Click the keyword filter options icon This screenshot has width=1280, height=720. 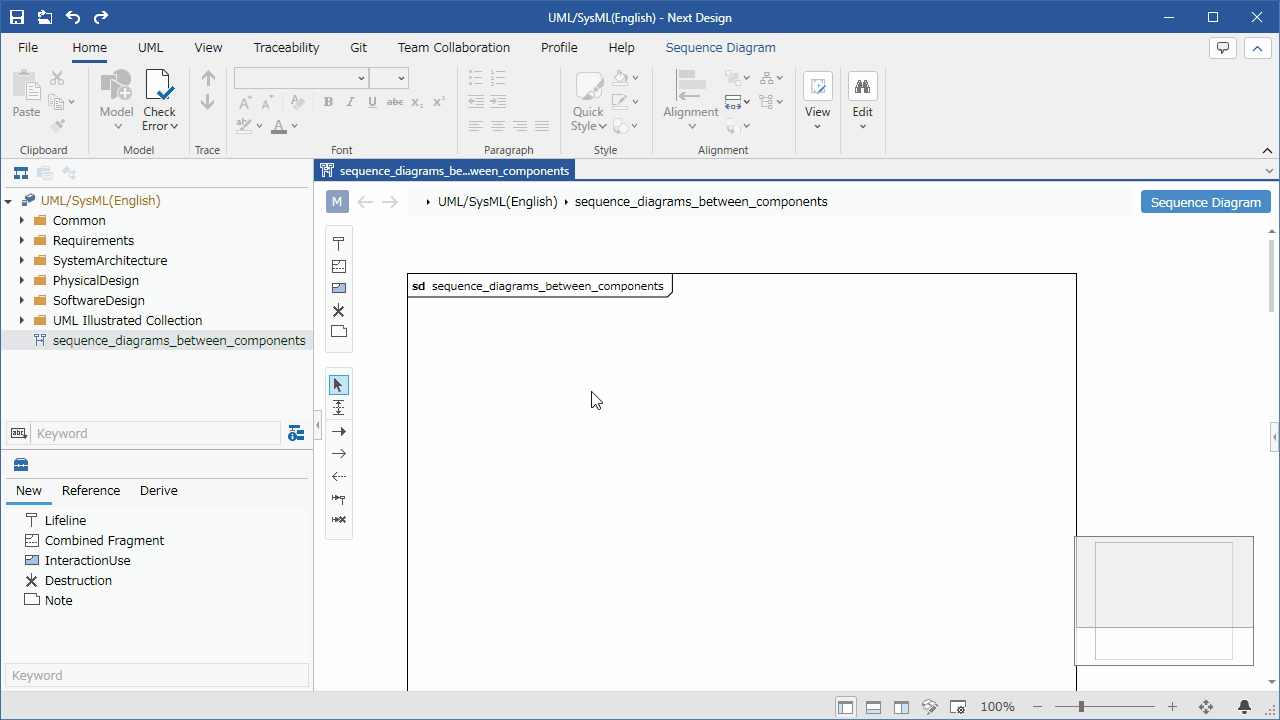pos(296,433)
